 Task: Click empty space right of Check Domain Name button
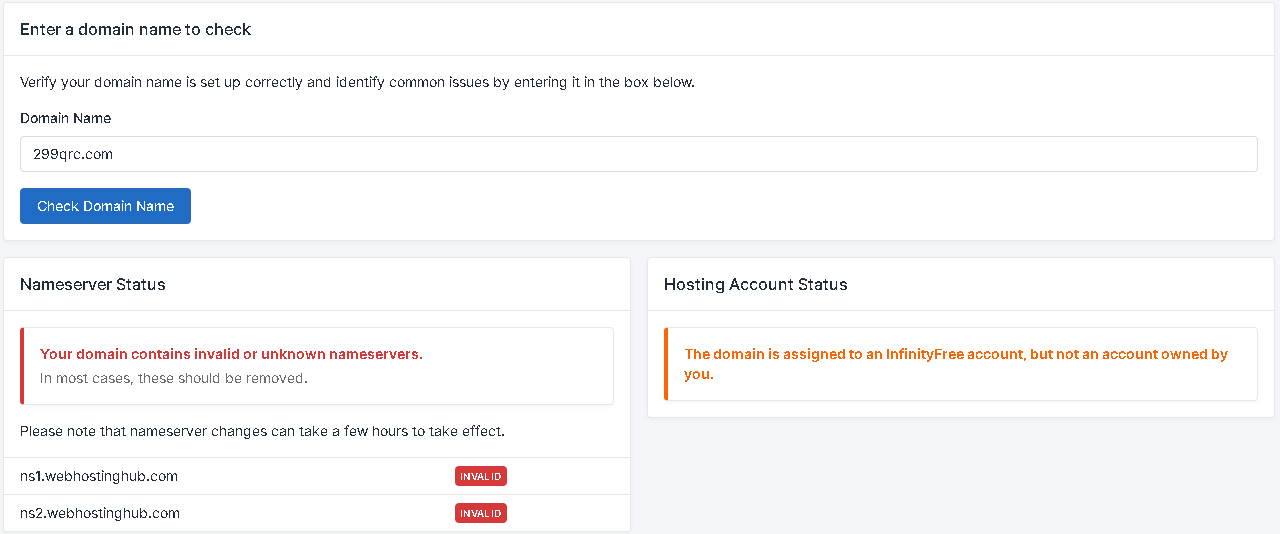[700, 206]
